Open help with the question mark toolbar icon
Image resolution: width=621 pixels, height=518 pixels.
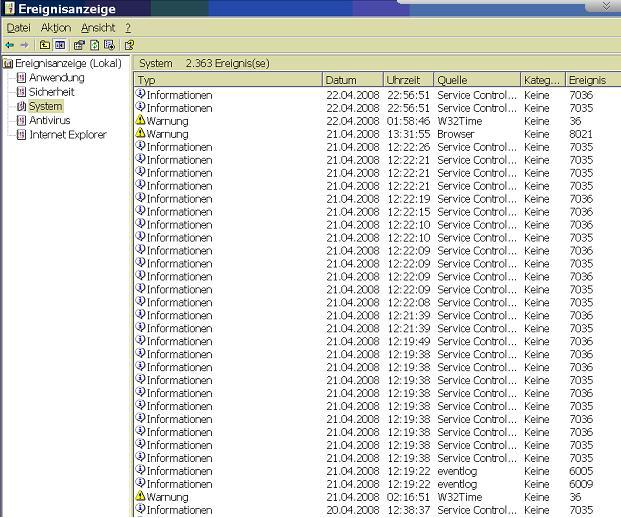point(129,45)
